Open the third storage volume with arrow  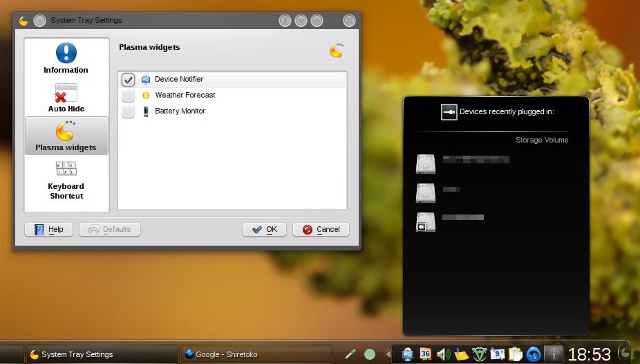[x=426, y=222]
